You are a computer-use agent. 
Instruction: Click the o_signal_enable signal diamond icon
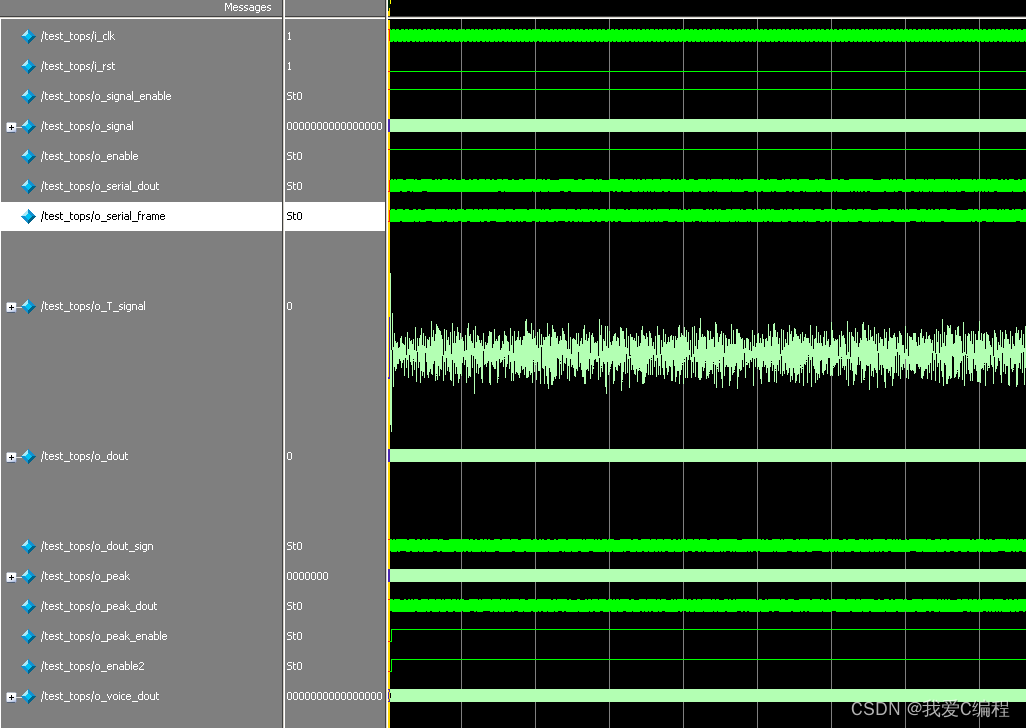tap(28, 96)
